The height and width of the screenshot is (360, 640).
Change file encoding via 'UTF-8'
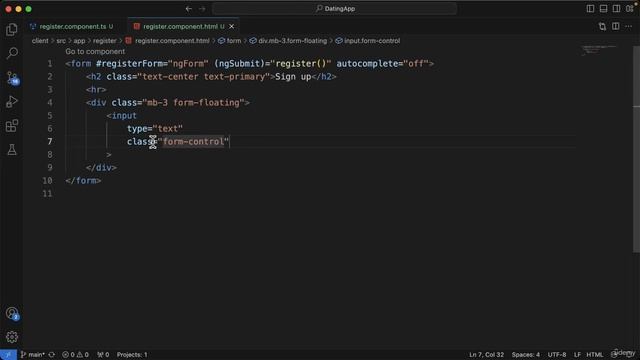coord(557,355)
